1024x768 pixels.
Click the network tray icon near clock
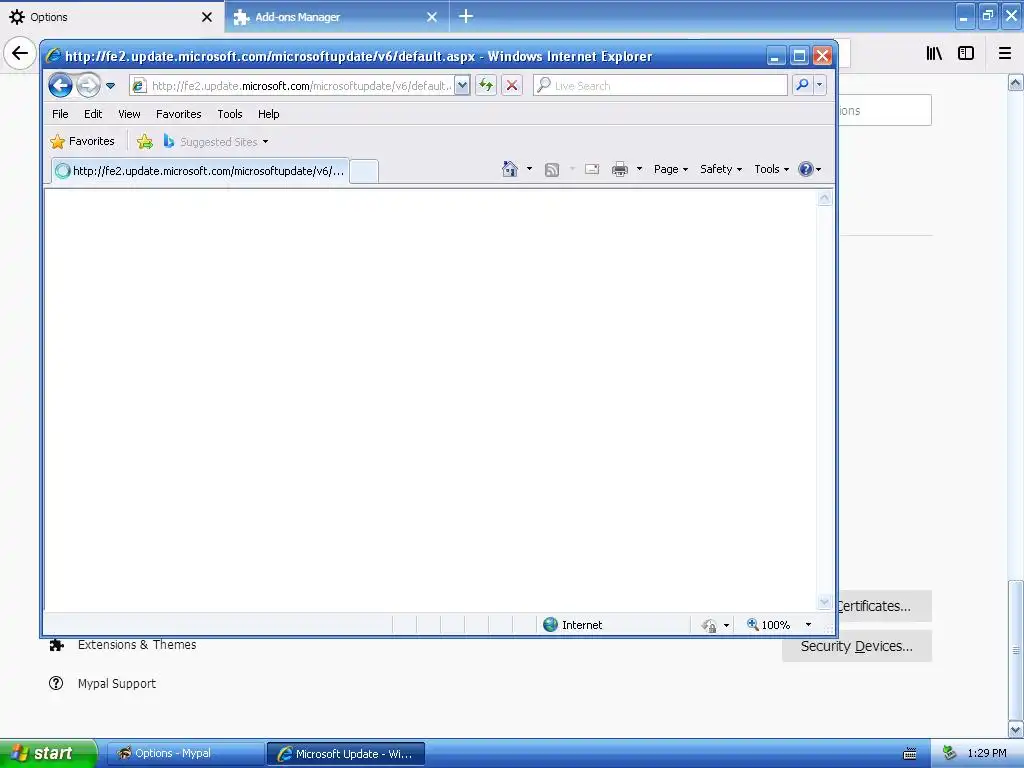pyautogui.click(x=950, y=753)
